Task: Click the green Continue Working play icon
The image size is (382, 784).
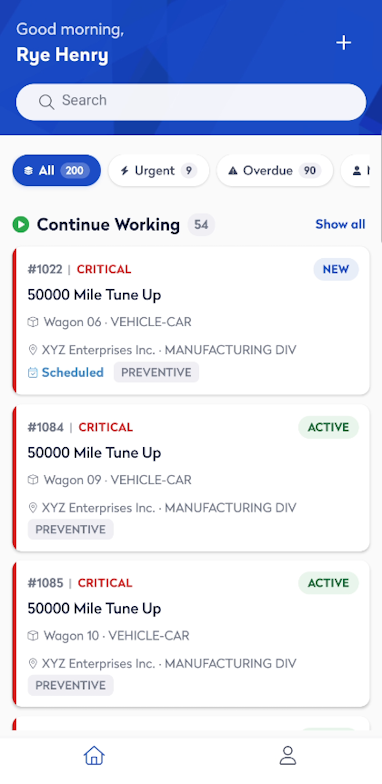Action: (21, 224)
